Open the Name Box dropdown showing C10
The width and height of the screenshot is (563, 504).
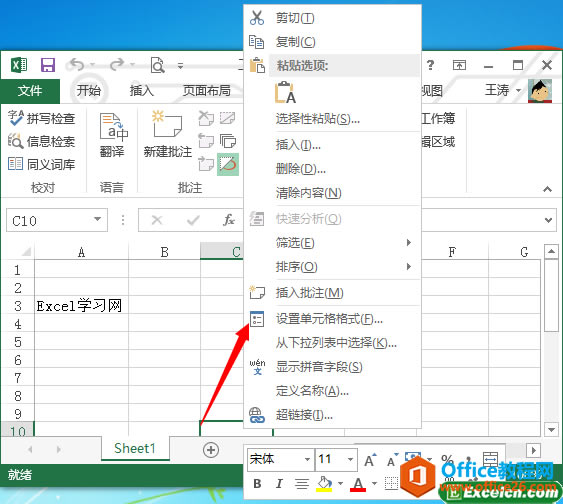97,219
